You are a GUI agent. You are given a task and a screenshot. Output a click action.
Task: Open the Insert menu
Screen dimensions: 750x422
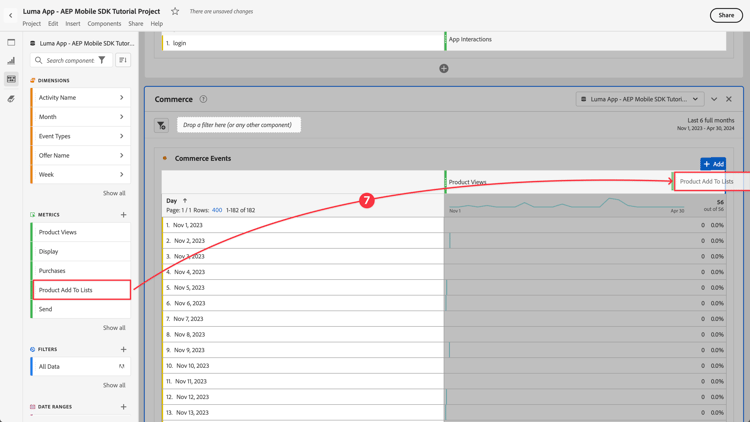pos(73,23)
